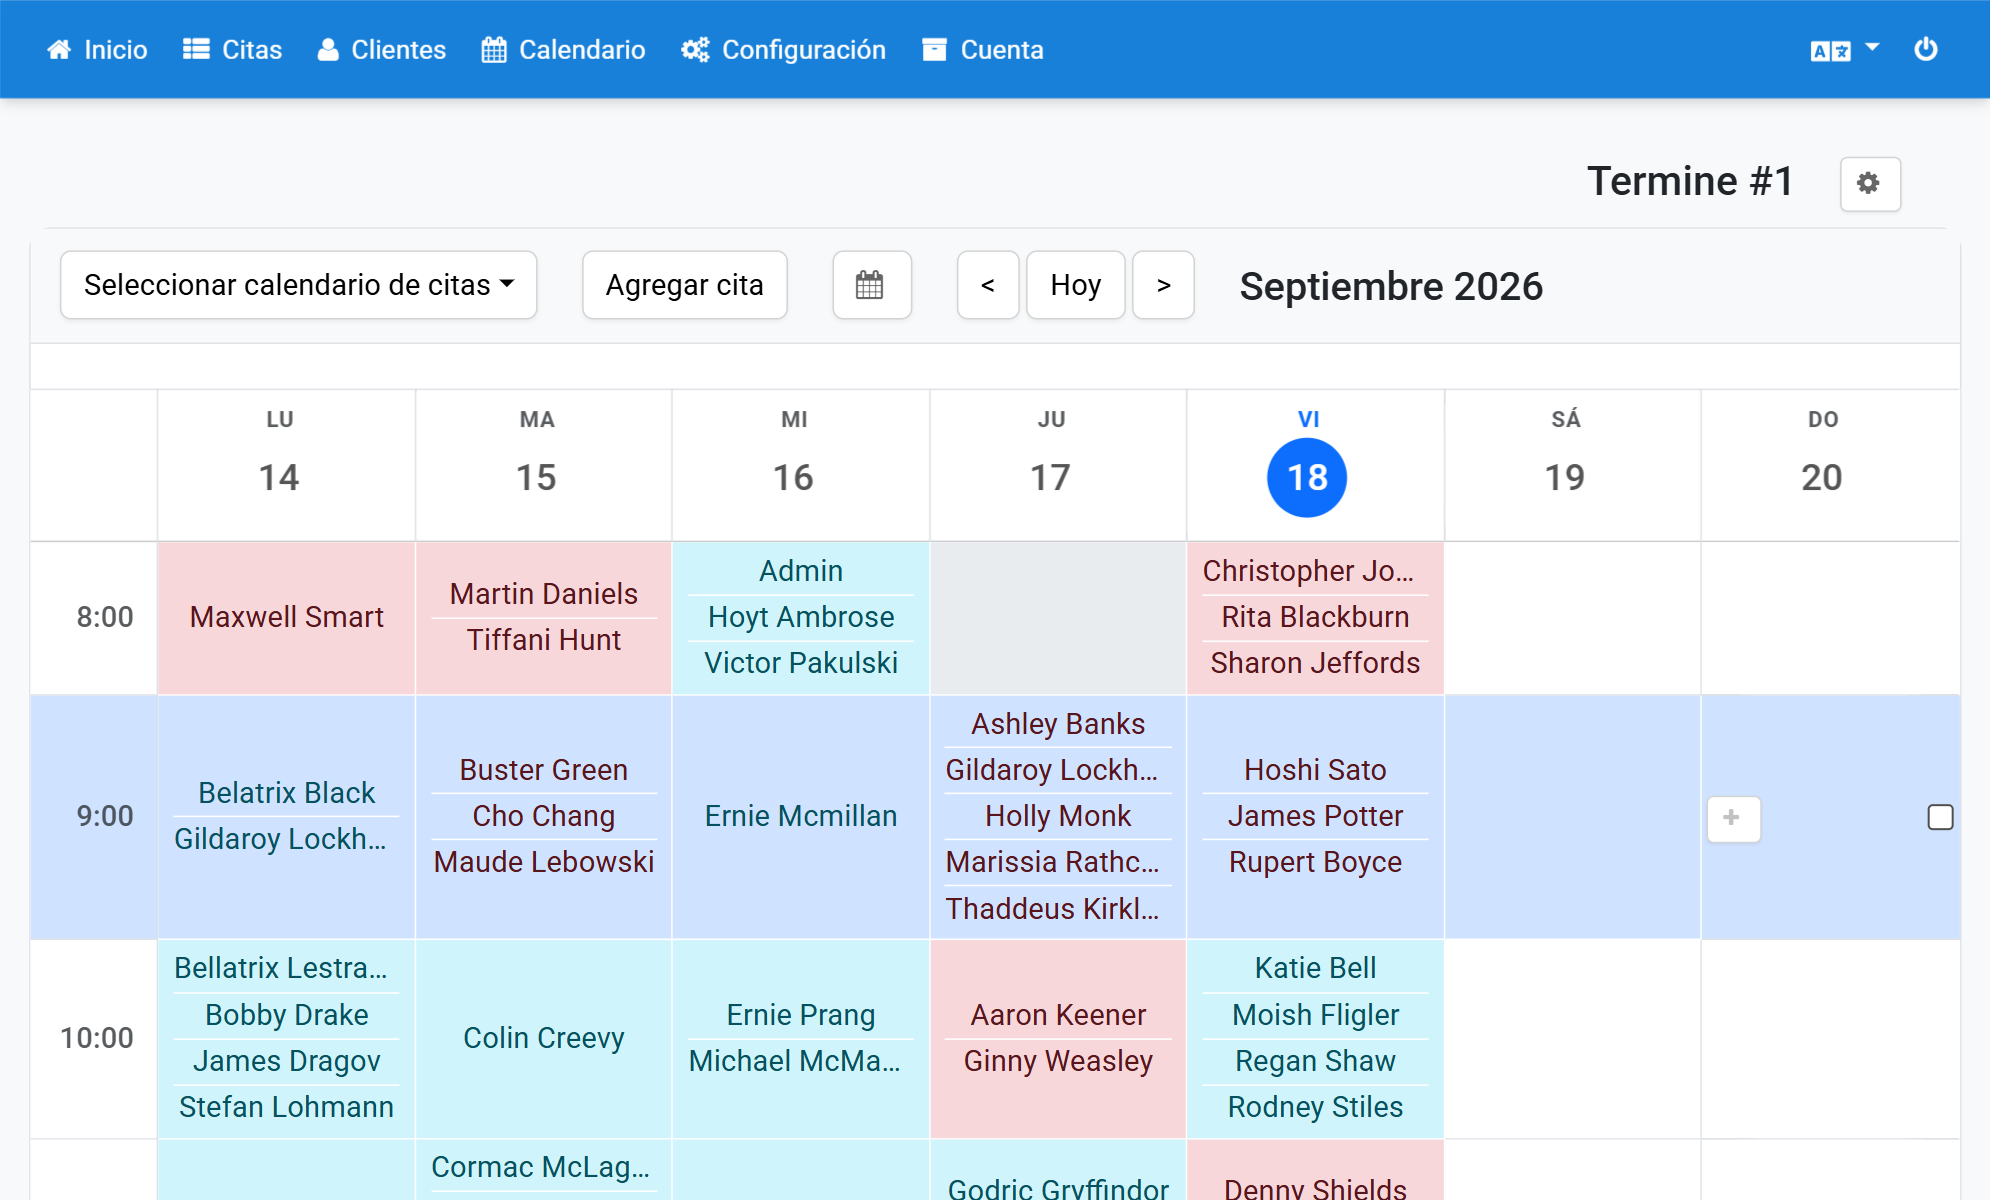Open Victor Pakulski appointment

pos(800,663)
